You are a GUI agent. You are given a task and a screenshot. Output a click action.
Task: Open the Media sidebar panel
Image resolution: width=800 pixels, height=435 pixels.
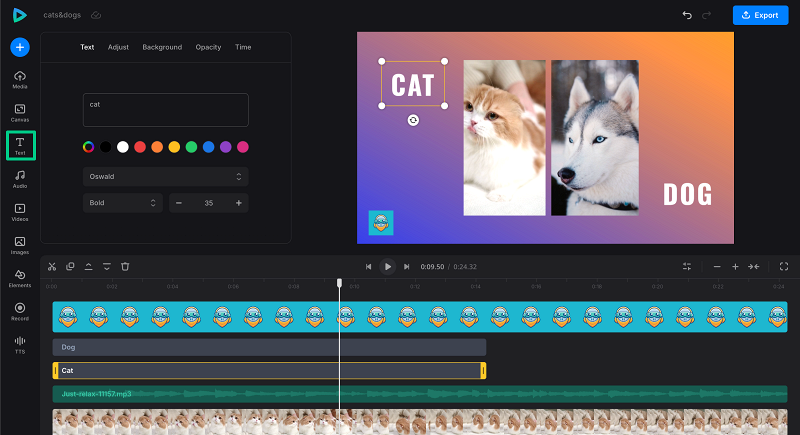coord(20,80)
